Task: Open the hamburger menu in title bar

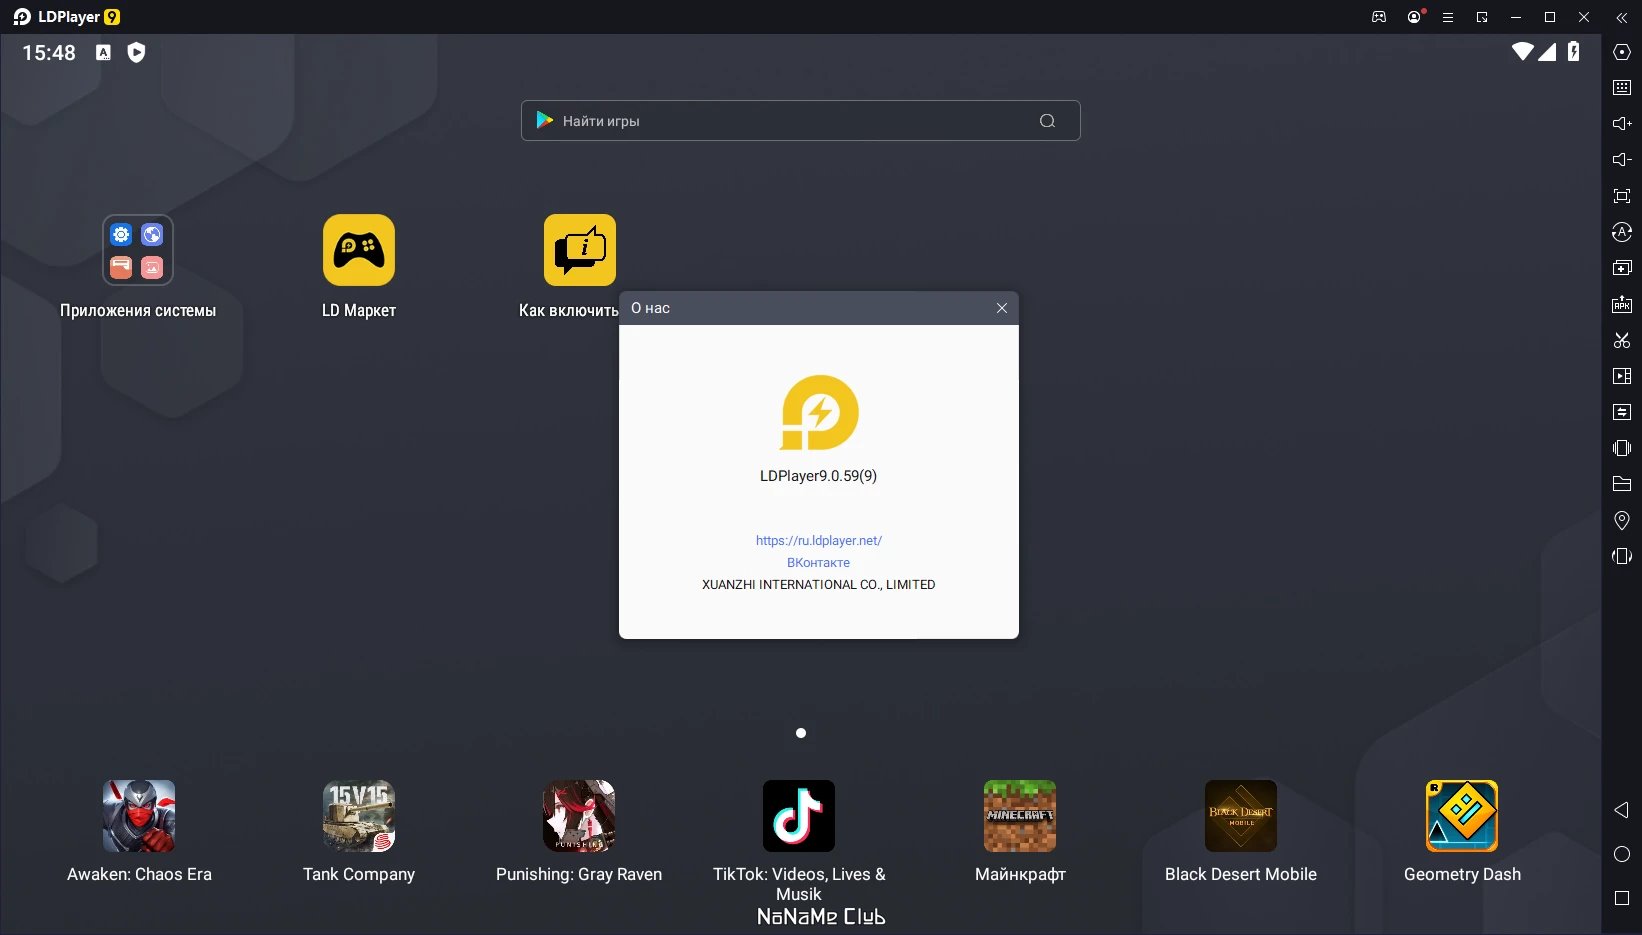Action: pyautogui.click(x=1447, y=17)
